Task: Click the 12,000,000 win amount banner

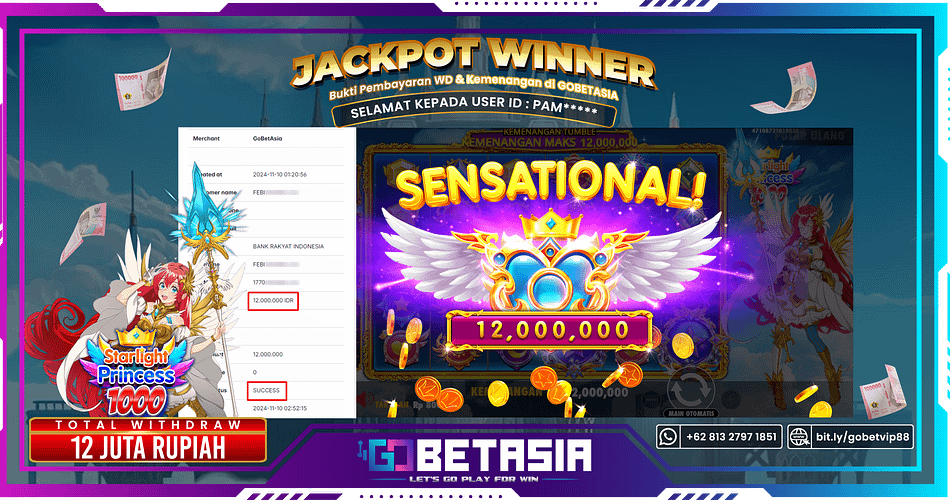Action: pos(550,330)
